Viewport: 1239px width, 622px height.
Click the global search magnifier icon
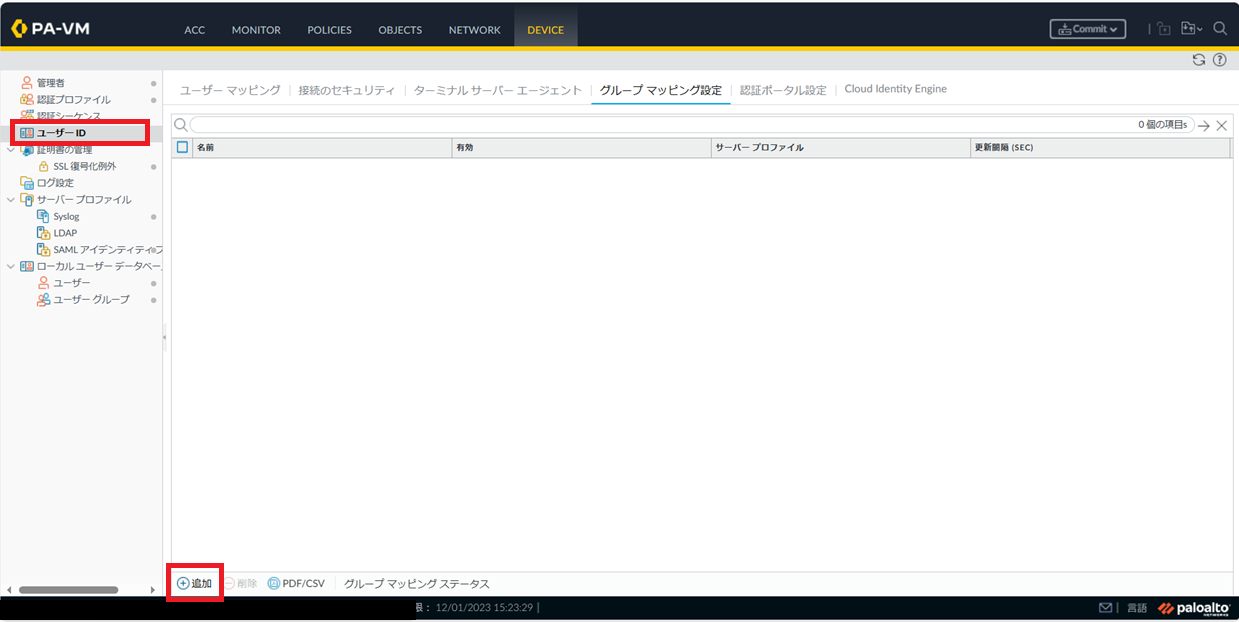coord(1220,29)
